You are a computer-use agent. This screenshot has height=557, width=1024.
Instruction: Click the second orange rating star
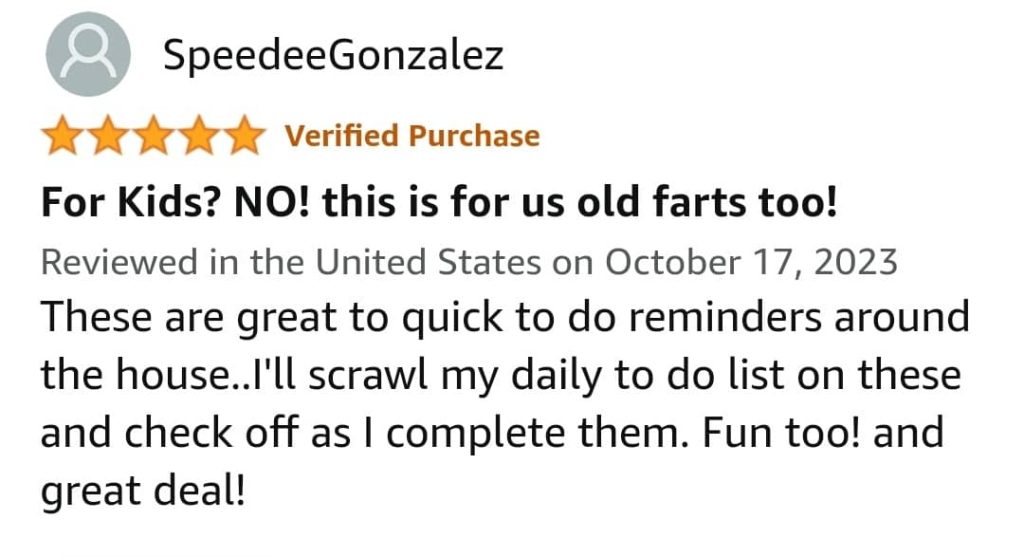[108, 135]
